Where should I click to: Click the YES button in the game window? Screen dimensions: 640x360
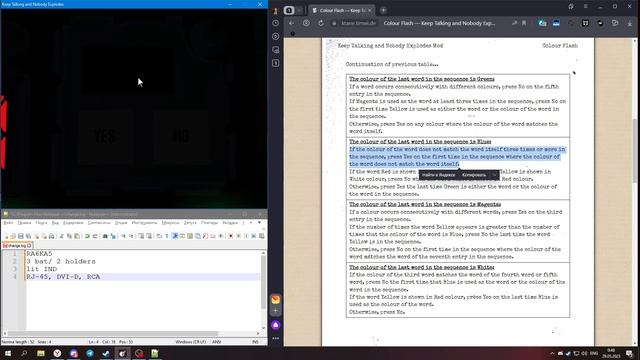click(x=105, y=136)
